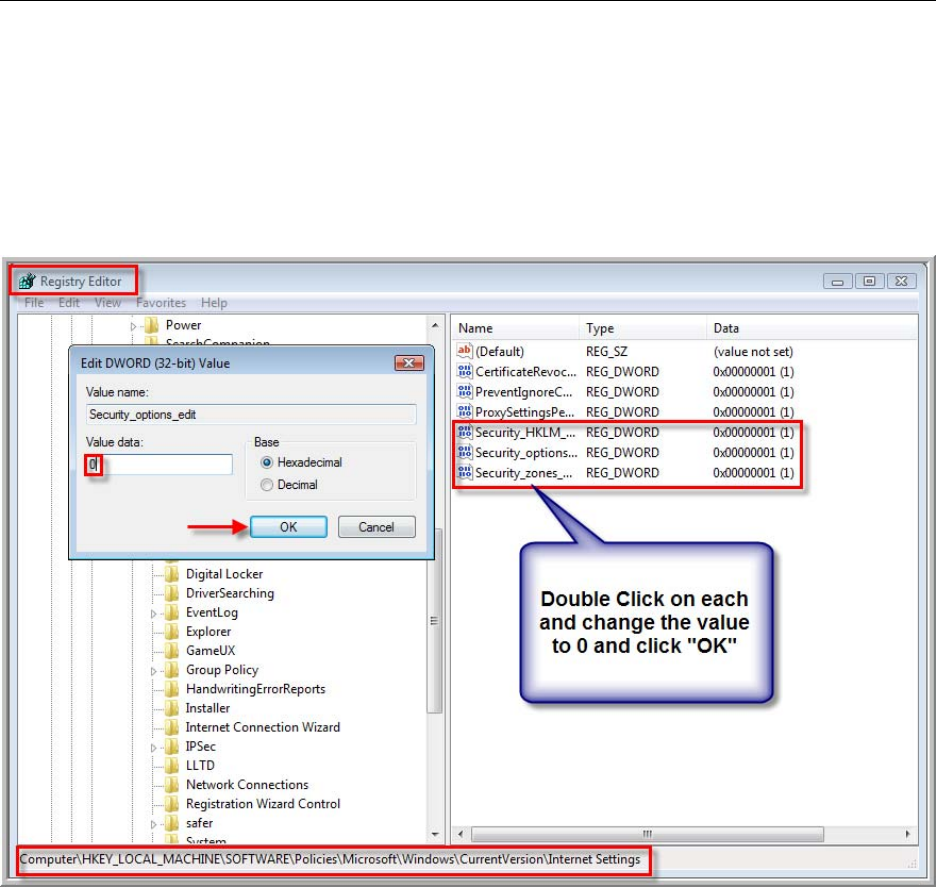The height and width of the screenshot is (887, 936).
Task: Select the Security_HKLM_... value name
Action: click(x=525, y=433)
